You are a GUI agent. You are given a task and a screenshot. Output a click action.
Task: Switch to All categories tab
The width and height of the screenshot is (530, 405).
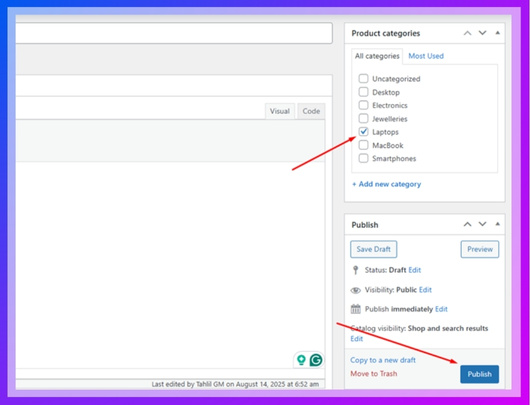click(x=377, y=56)
